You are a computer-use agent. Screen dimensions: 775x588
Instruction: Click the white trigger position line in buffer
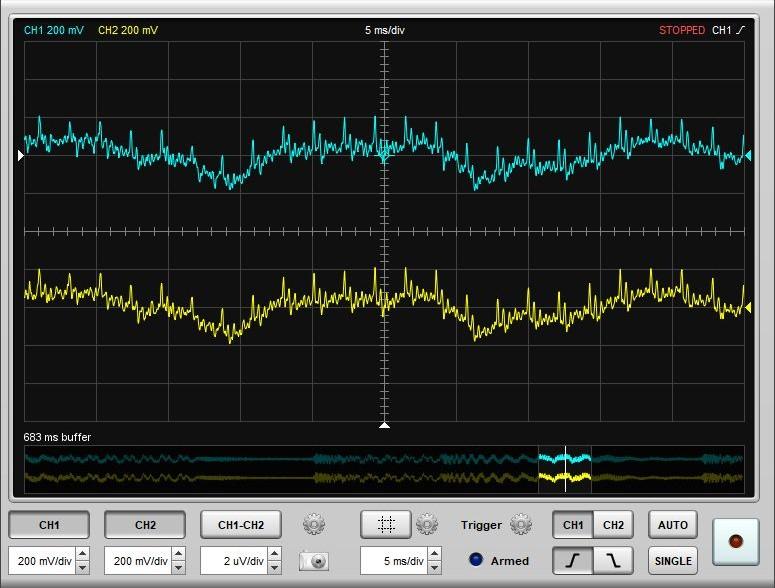(565, 469)
